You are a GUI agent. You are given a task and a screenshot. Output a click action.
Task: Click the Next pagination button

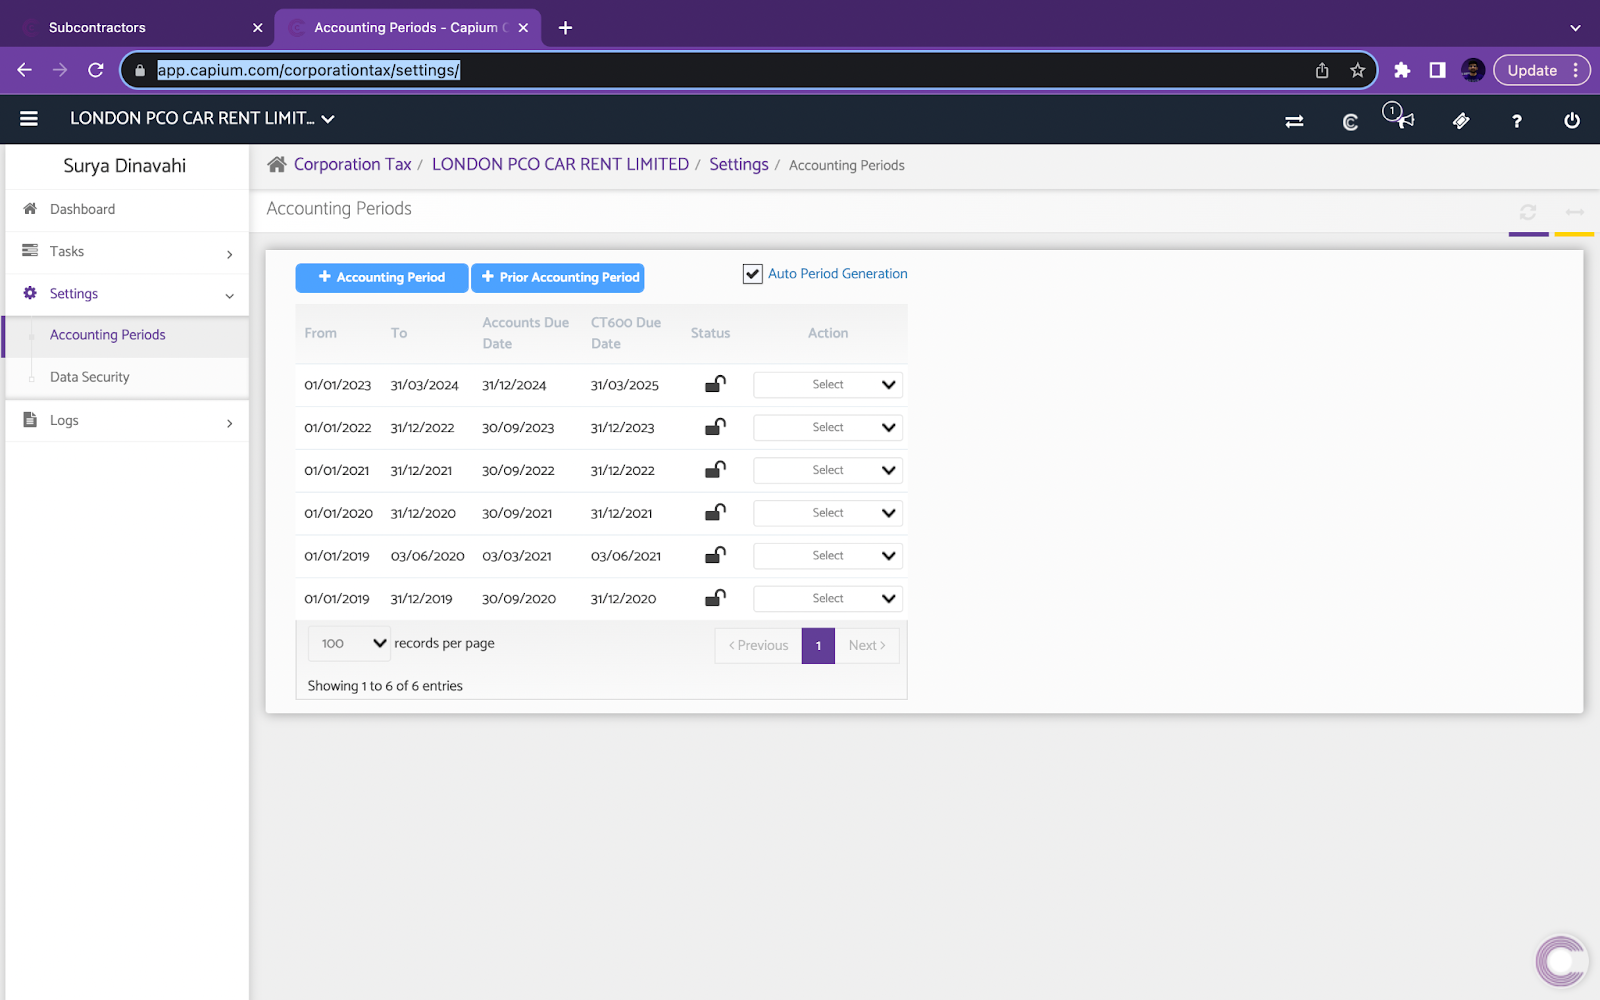tap(867, 646)
